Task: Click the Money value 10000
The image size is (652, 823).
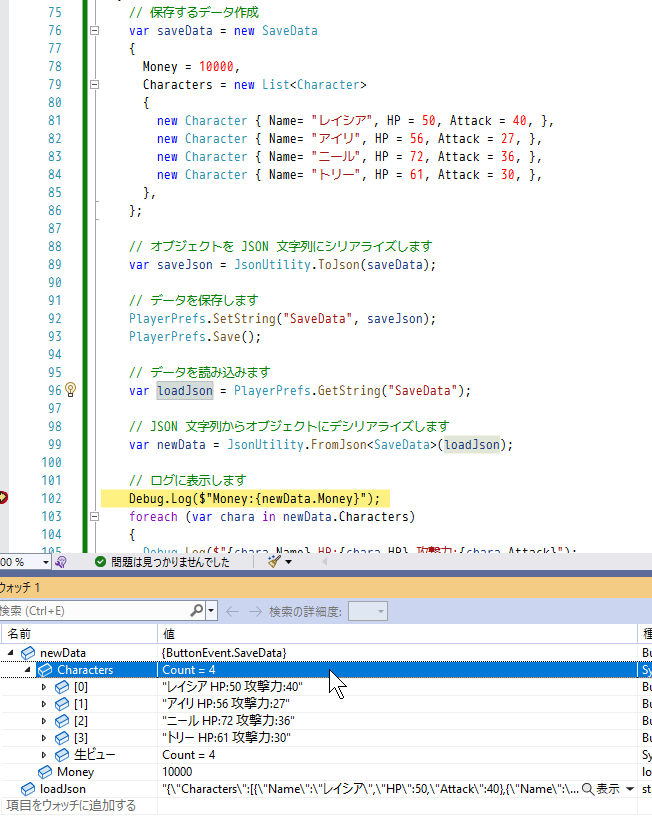Action: coord(177,772)
